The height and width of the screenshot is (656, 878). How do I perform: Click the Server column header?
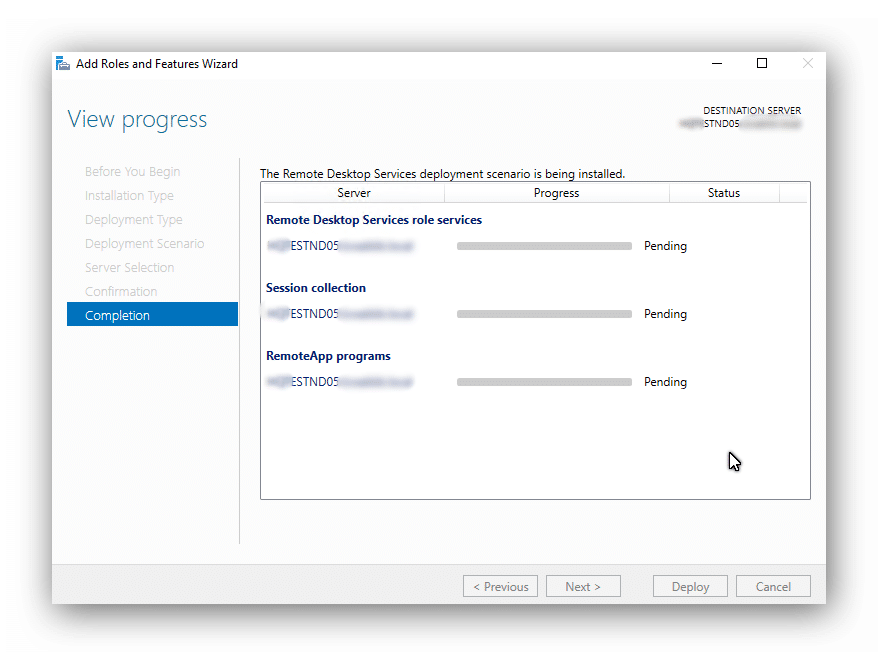pyautogui.click(x=354, y=193)
